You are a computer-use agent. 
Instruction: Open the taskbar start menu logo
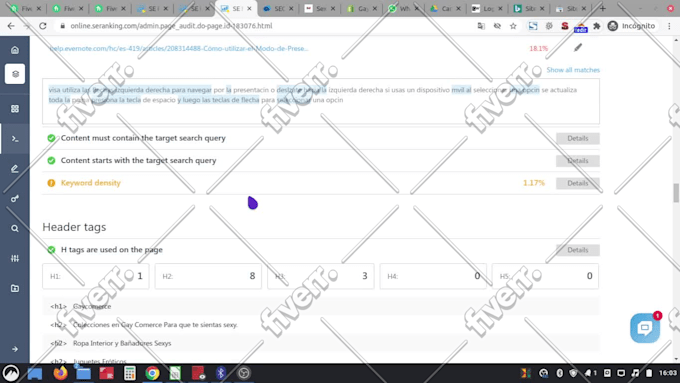point(11,373)
